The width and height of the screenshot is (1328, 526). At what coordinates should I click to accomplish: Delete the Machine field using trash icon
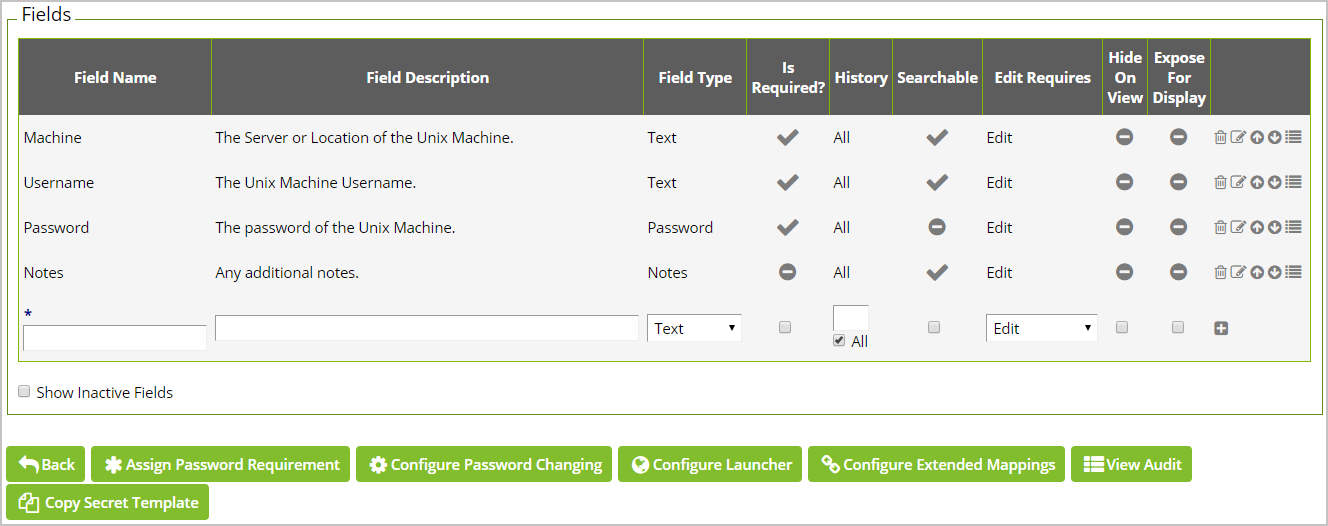1220,138
